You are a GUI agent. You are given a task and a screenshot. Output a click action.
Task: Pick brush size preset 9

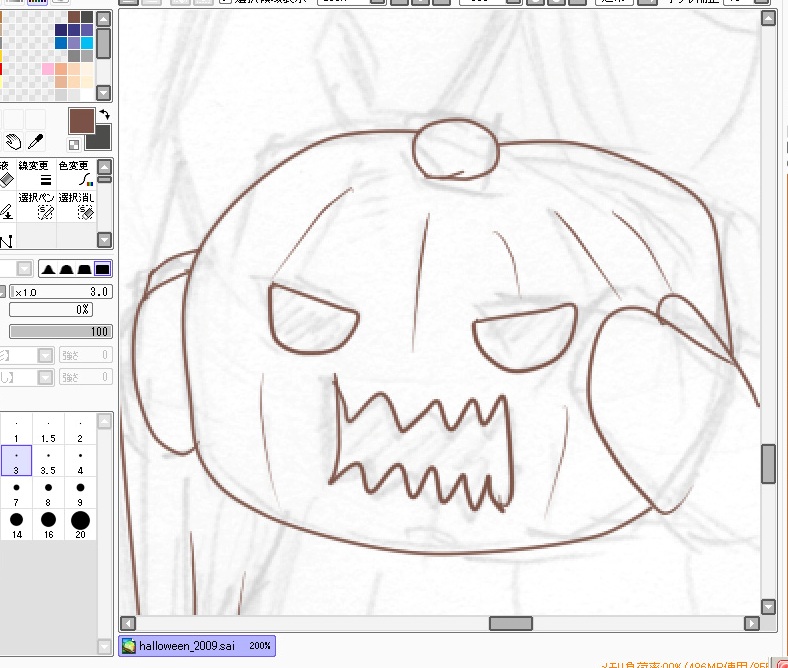pos(80,492)
